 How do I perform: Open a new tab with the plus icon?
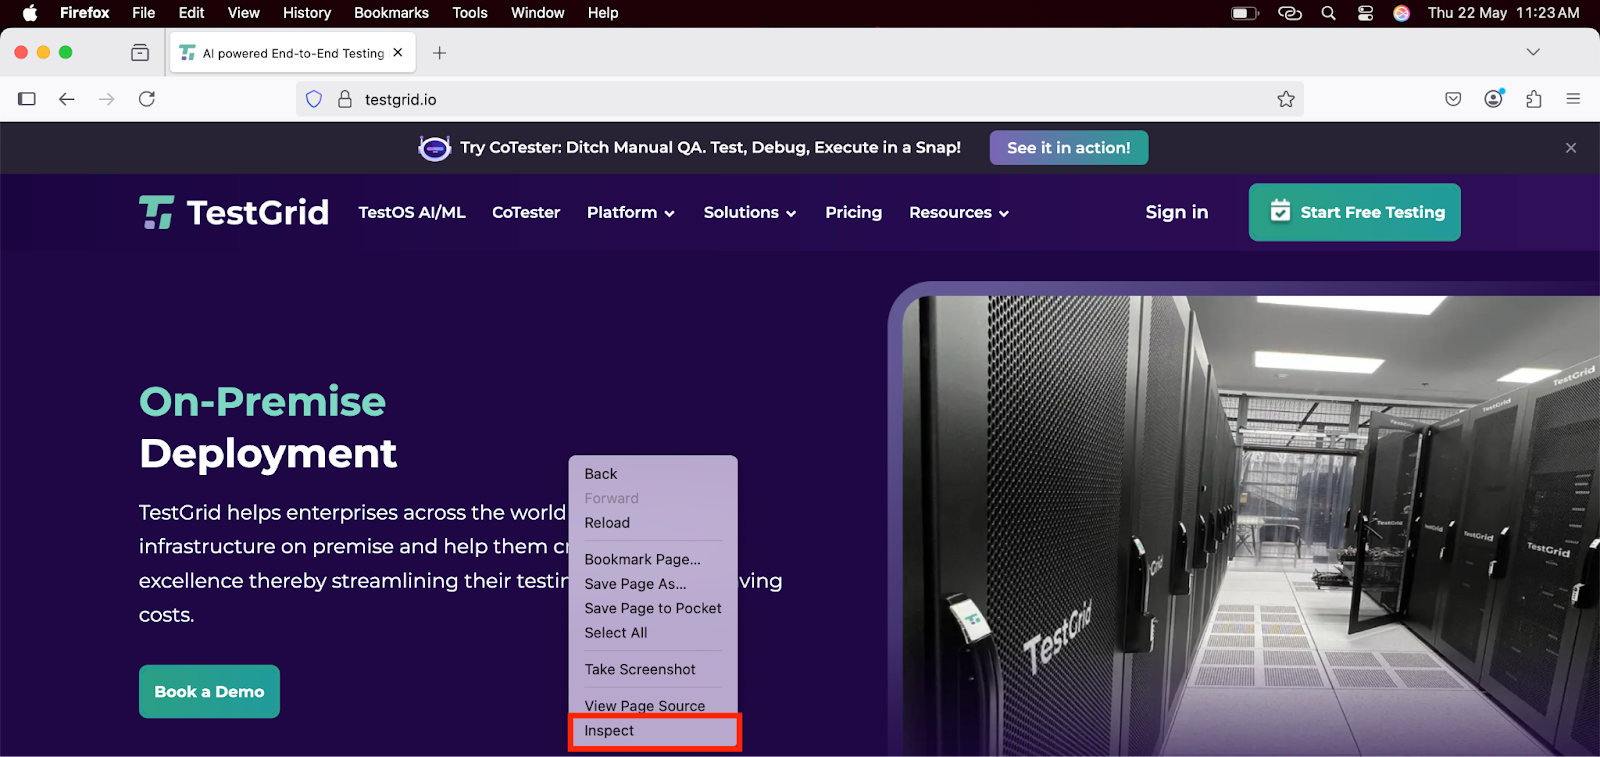click(439, 53)
